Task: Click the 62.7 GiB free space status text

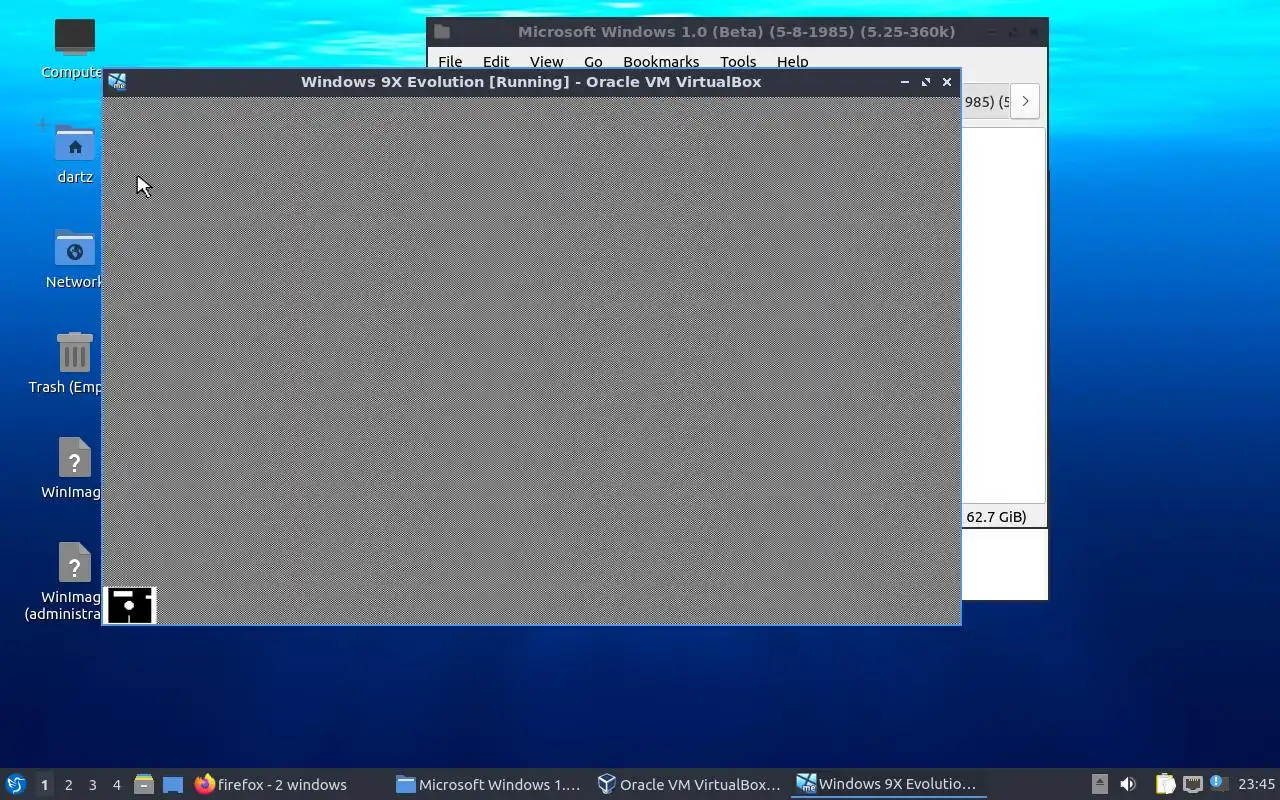Action: [x=996, y=517]
